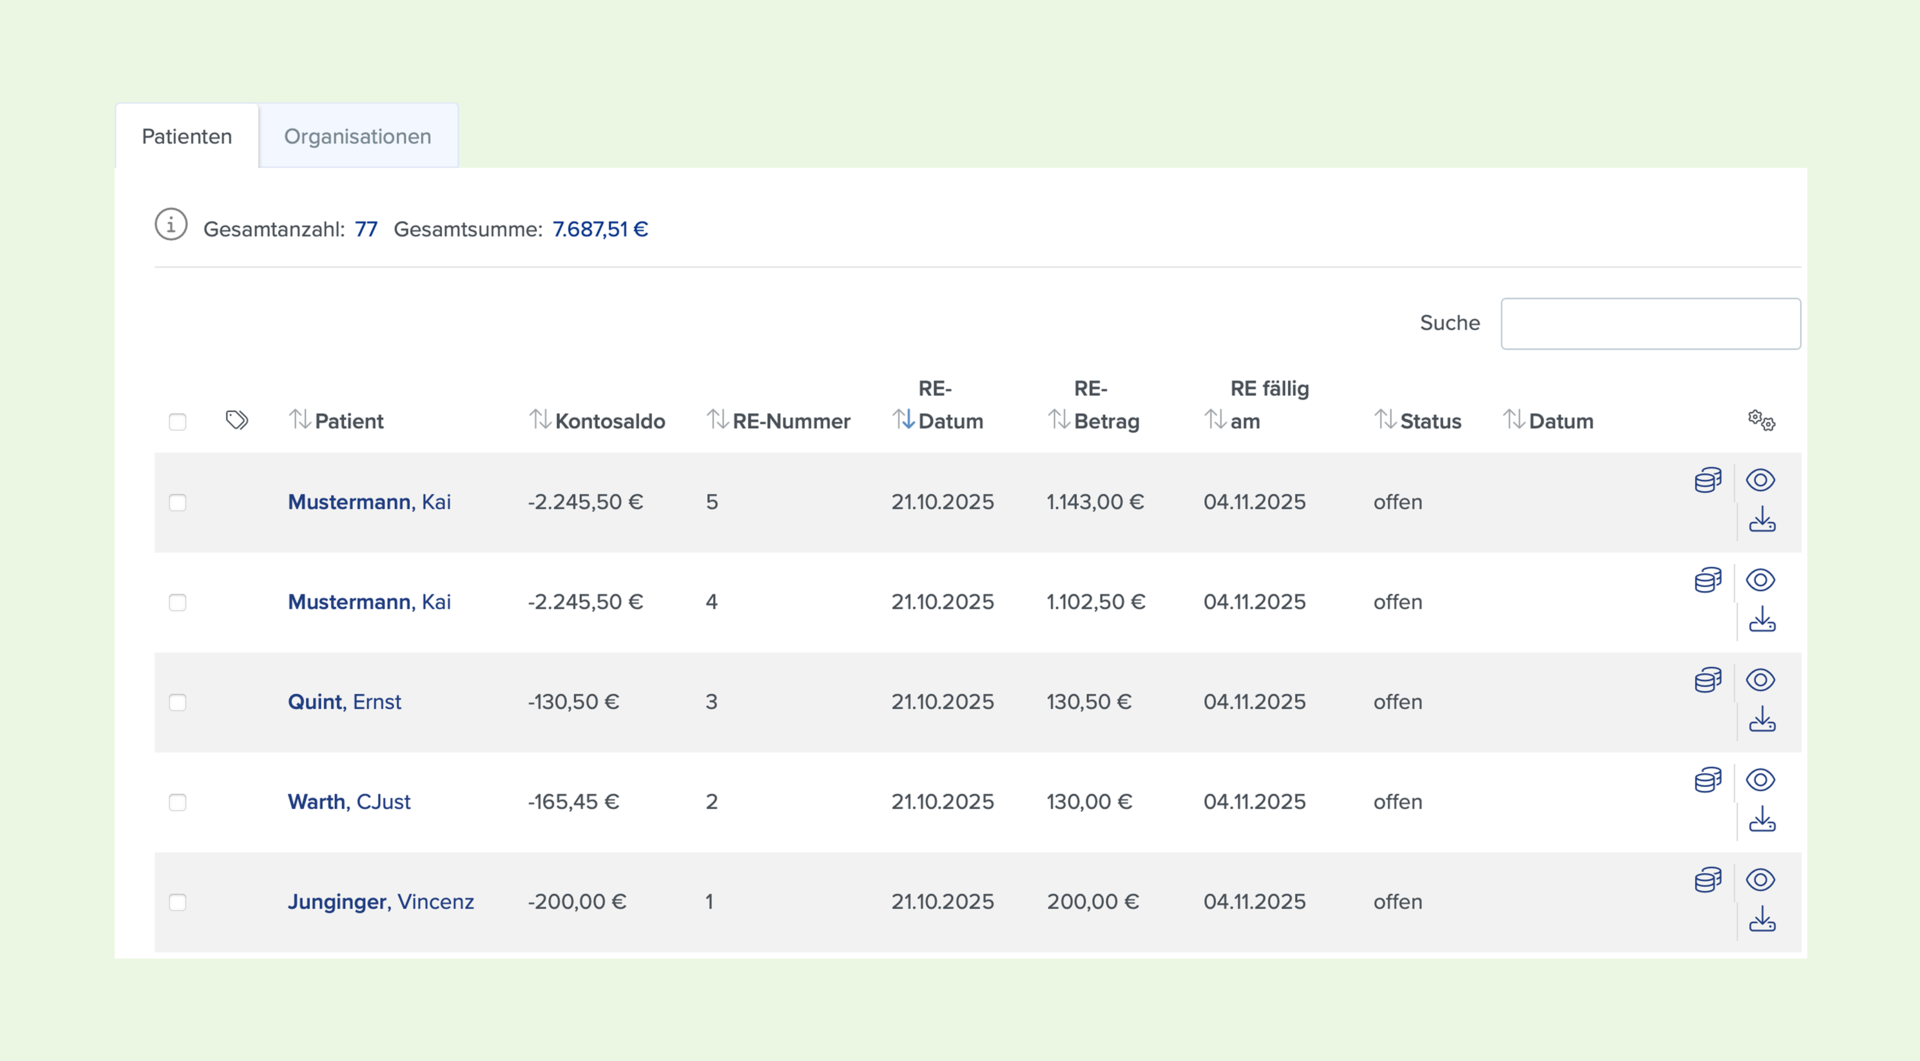
Task: Open the table column settings gears icon
Action: click(x=1762, y=421)
